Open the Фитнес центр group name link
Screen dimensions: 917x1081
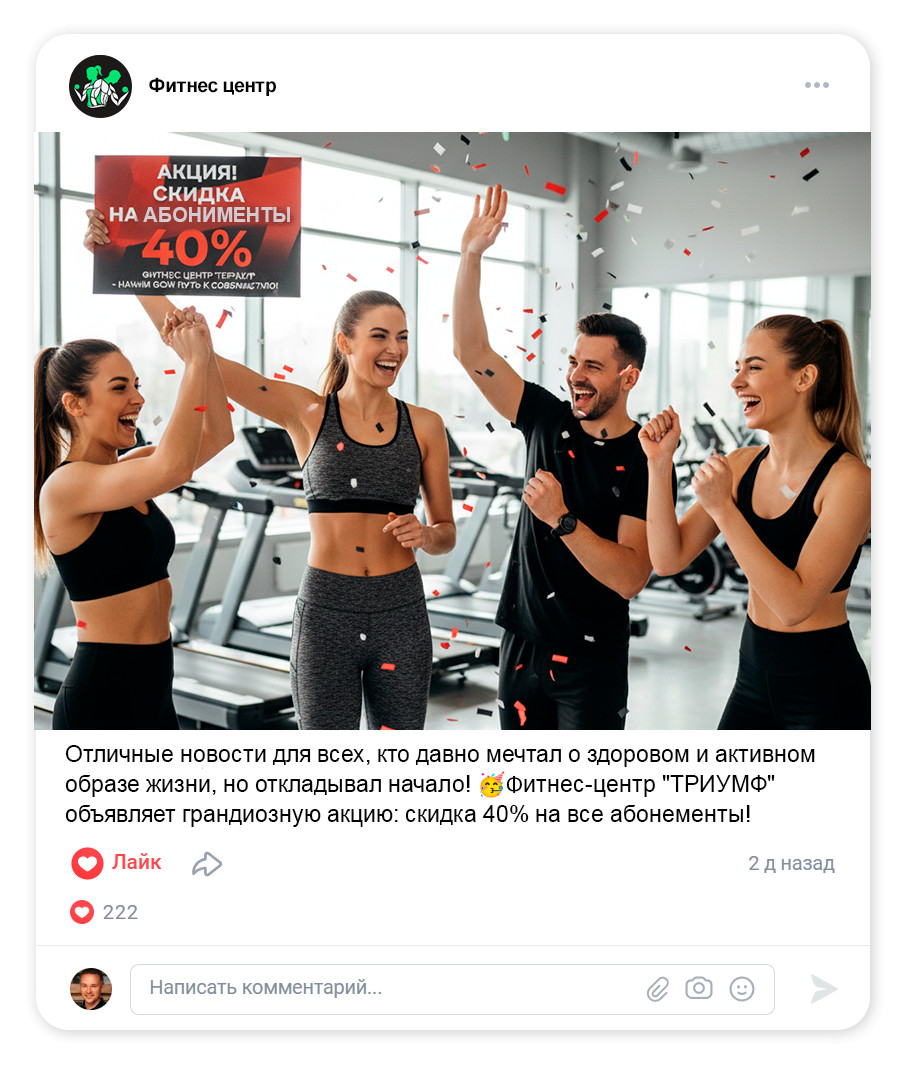212,85
